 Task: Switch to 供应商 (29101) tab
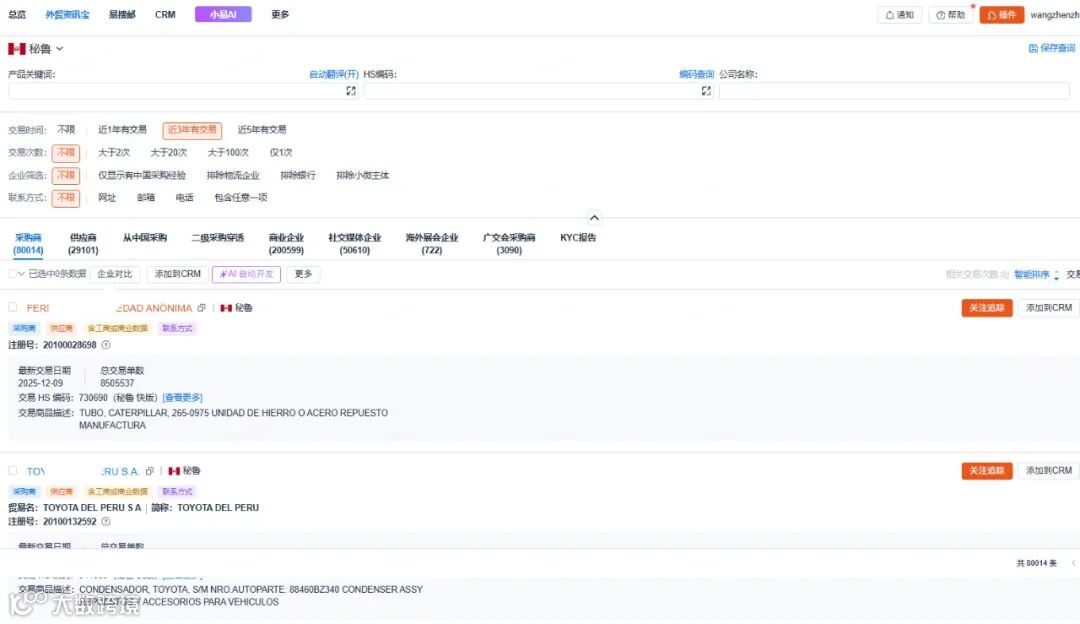click(x=83, y=244)
